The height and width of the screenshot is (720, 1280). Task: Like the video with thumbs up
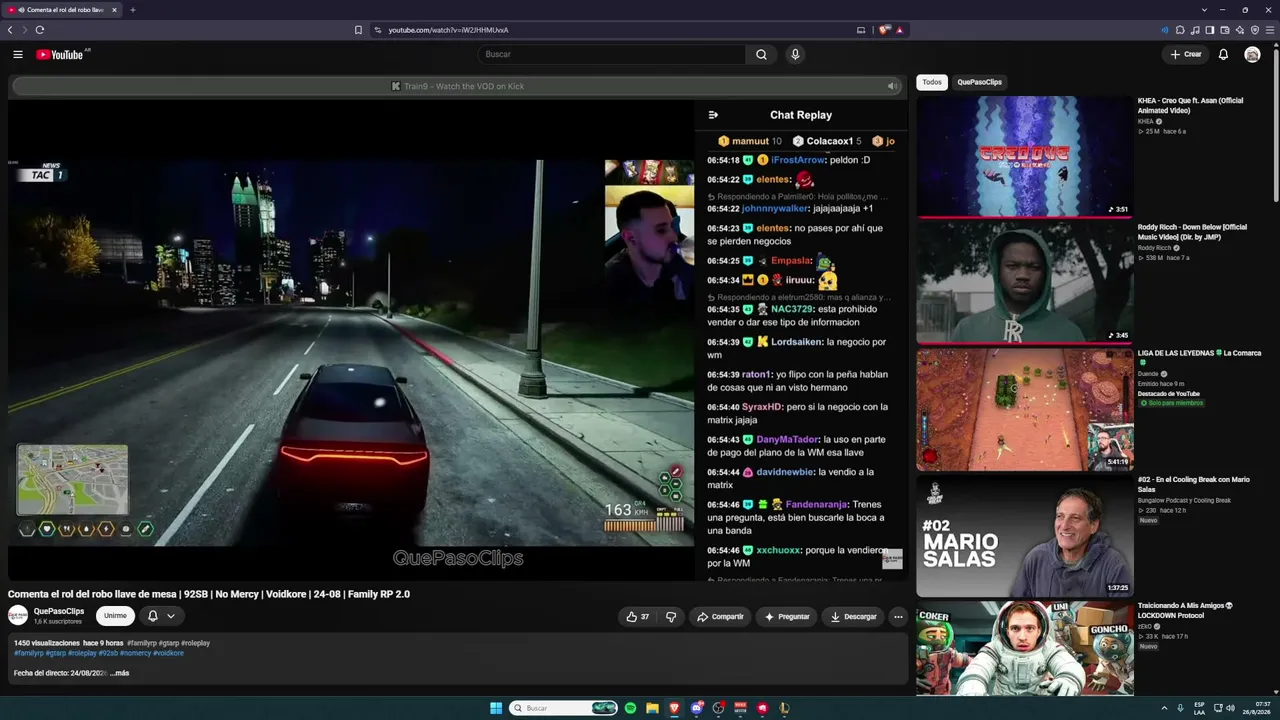click(637, 617)
